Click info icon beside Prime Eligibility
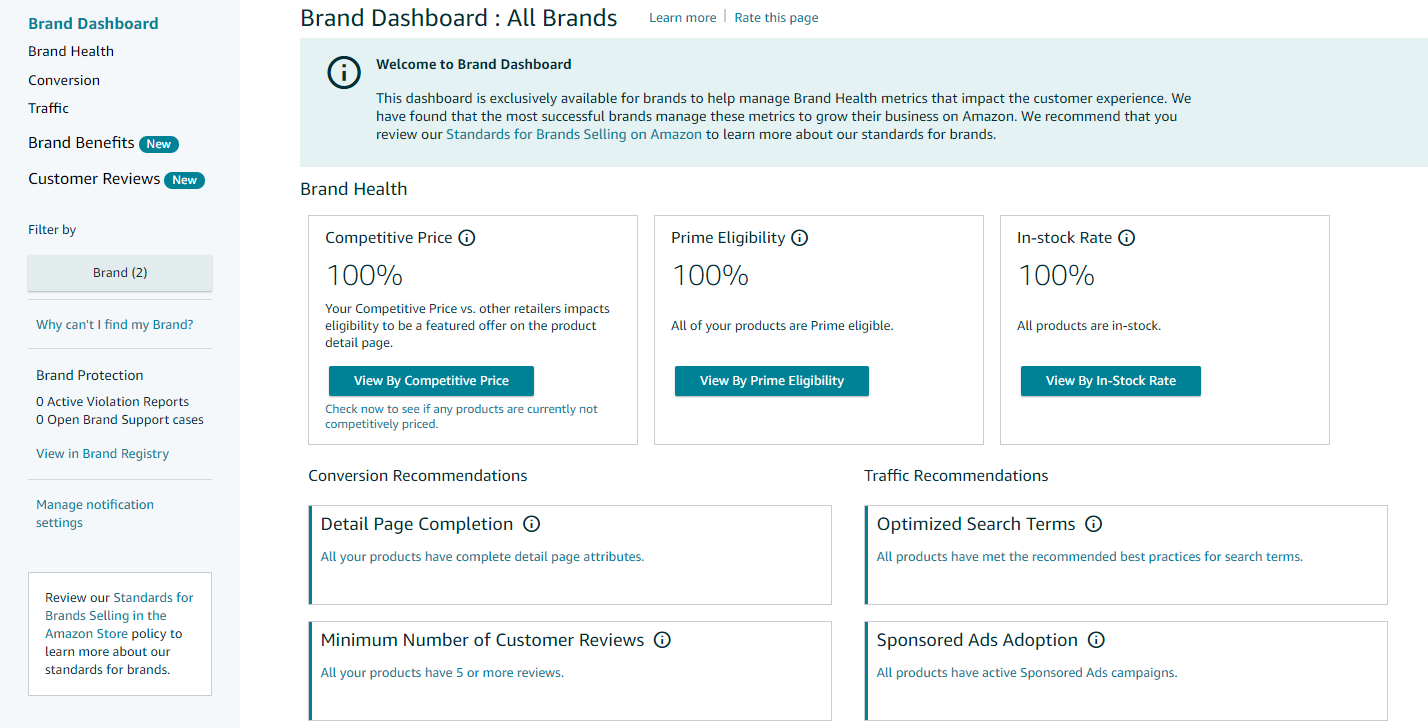 (x=799, y=238)
